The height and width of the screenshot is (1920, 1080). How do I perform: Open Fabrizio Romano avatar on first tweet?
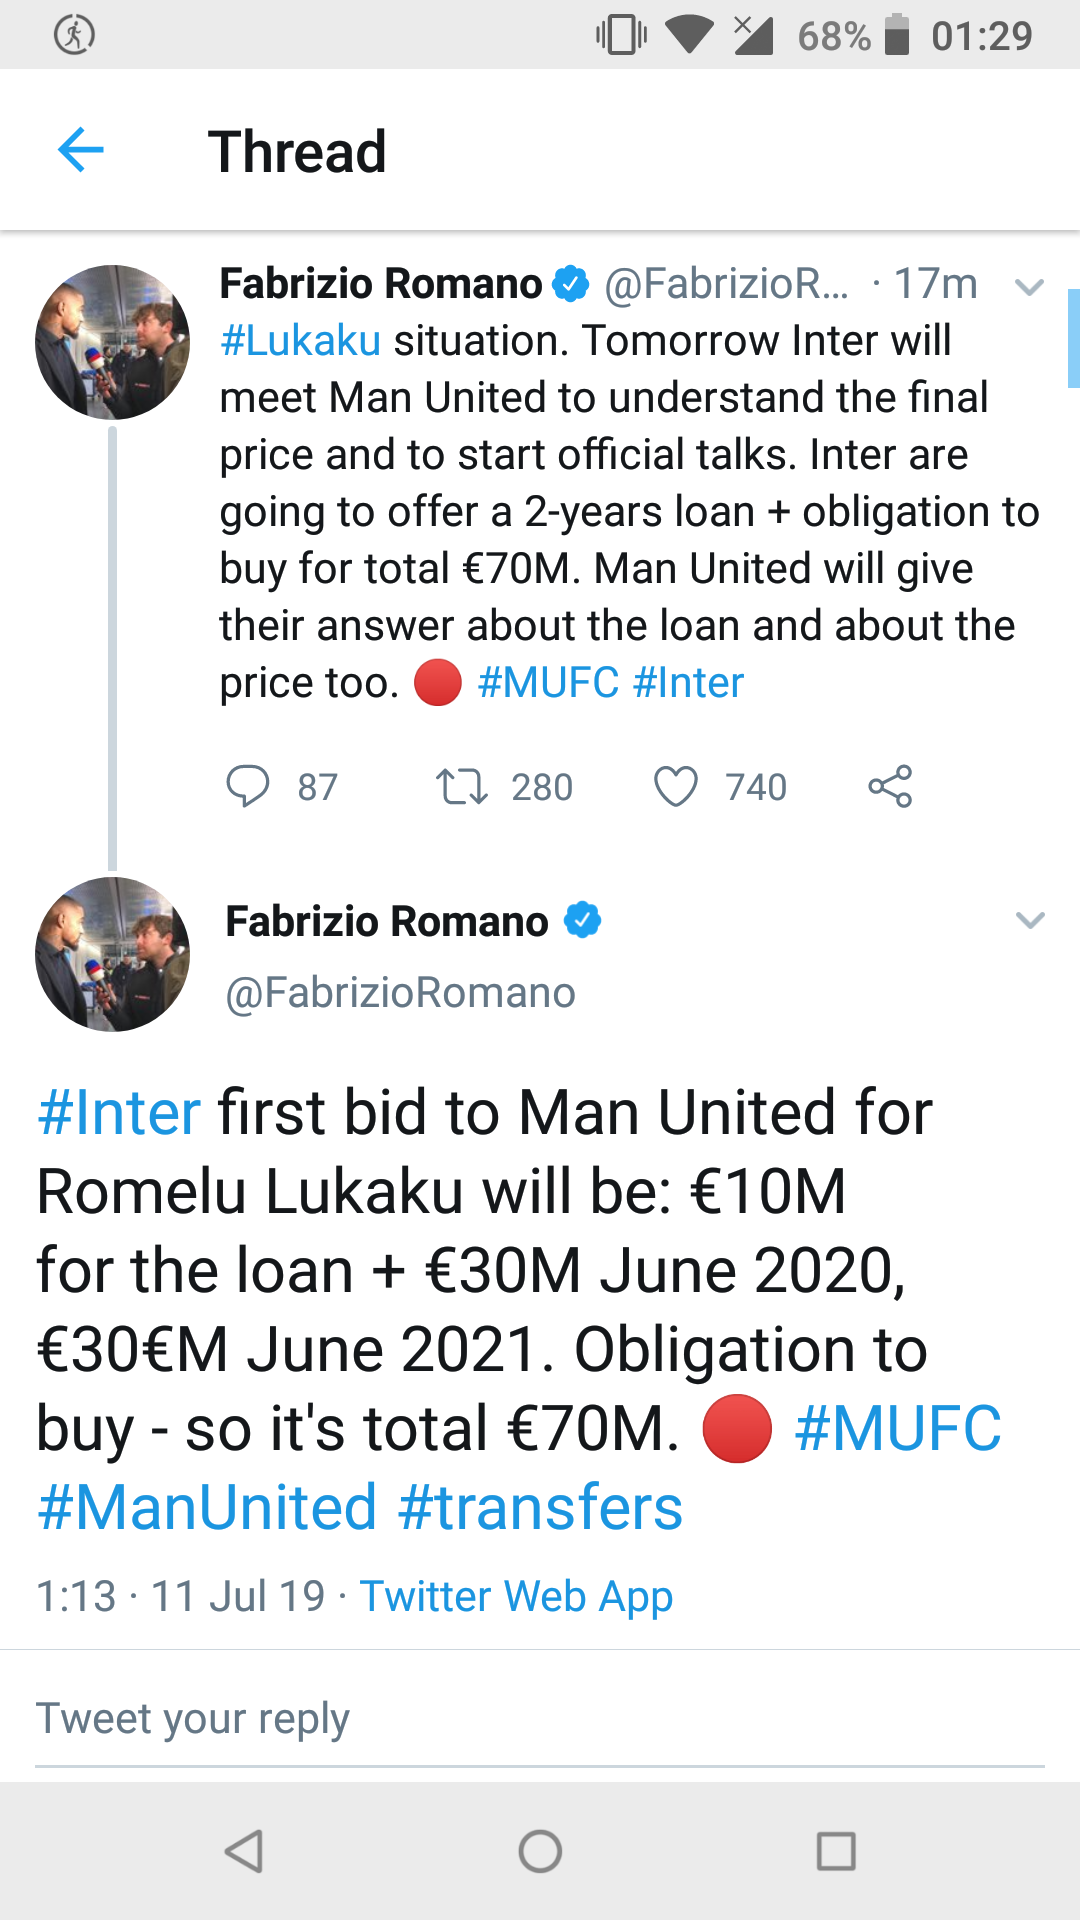(112, 342)
